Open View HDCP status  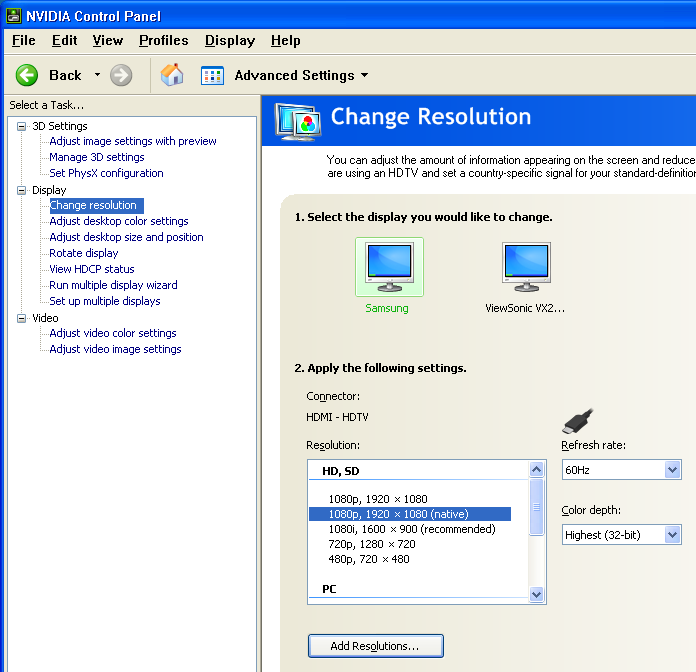click(91, 269)
